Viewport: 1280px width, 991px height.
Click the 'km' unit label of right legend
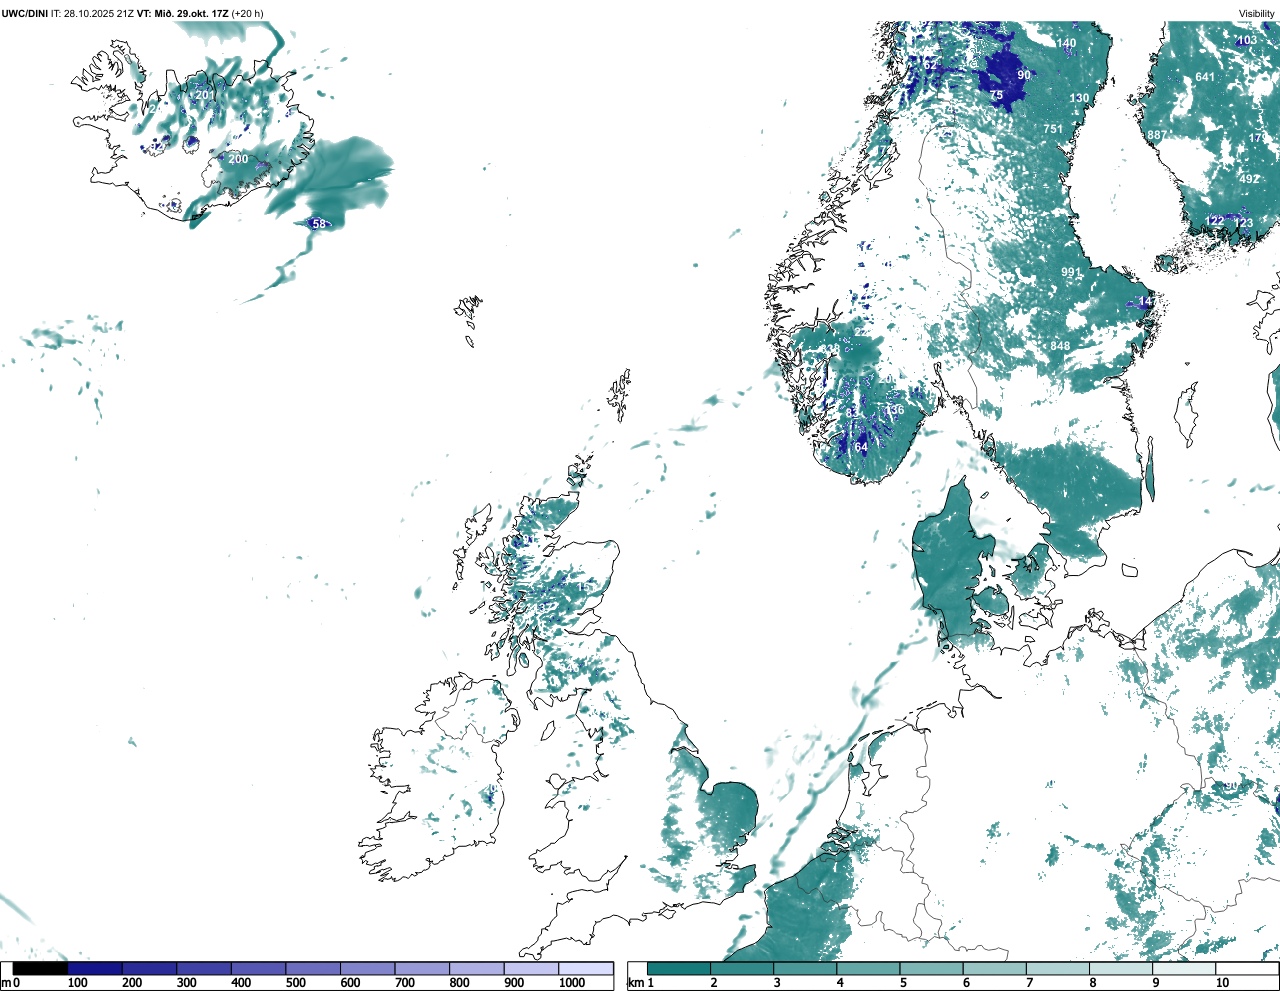[636, 983]
